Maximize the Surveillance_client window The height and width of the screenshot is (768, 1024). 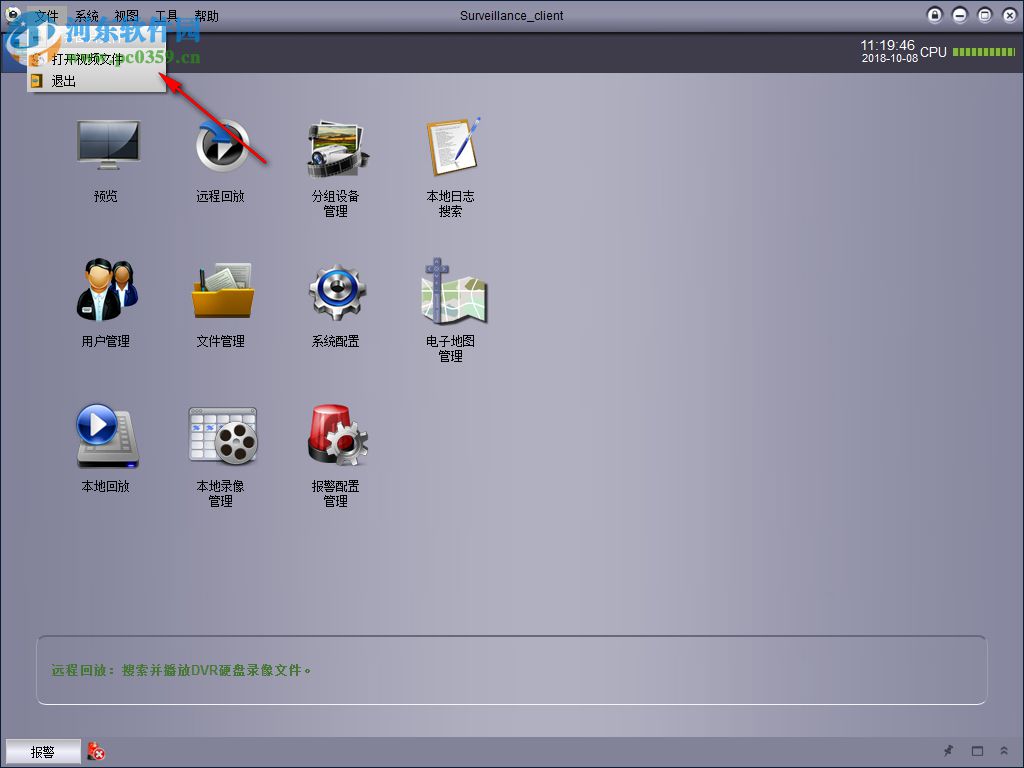click(x=984, y=15)
